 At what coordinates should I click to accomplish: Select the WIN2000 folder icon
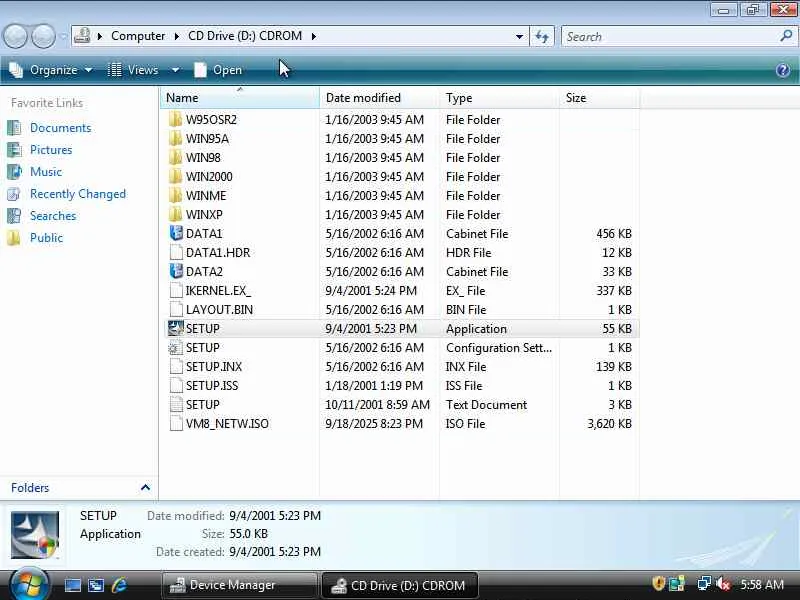point(176,177)
